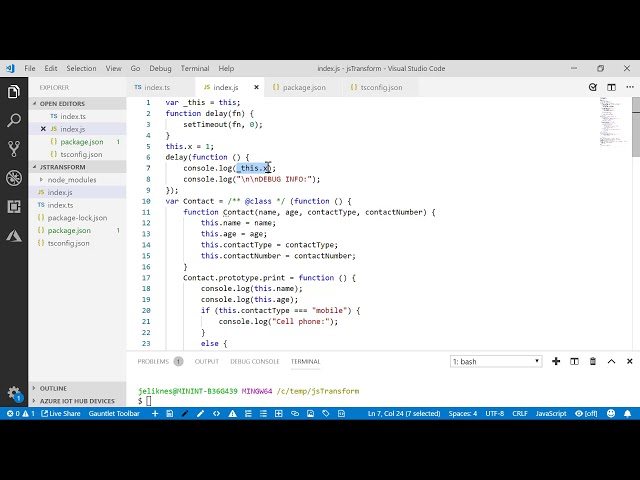The height and width of the screenshot is (480, 640).
Task: Open the Search view in activity bar
Action: coord(13,120)
